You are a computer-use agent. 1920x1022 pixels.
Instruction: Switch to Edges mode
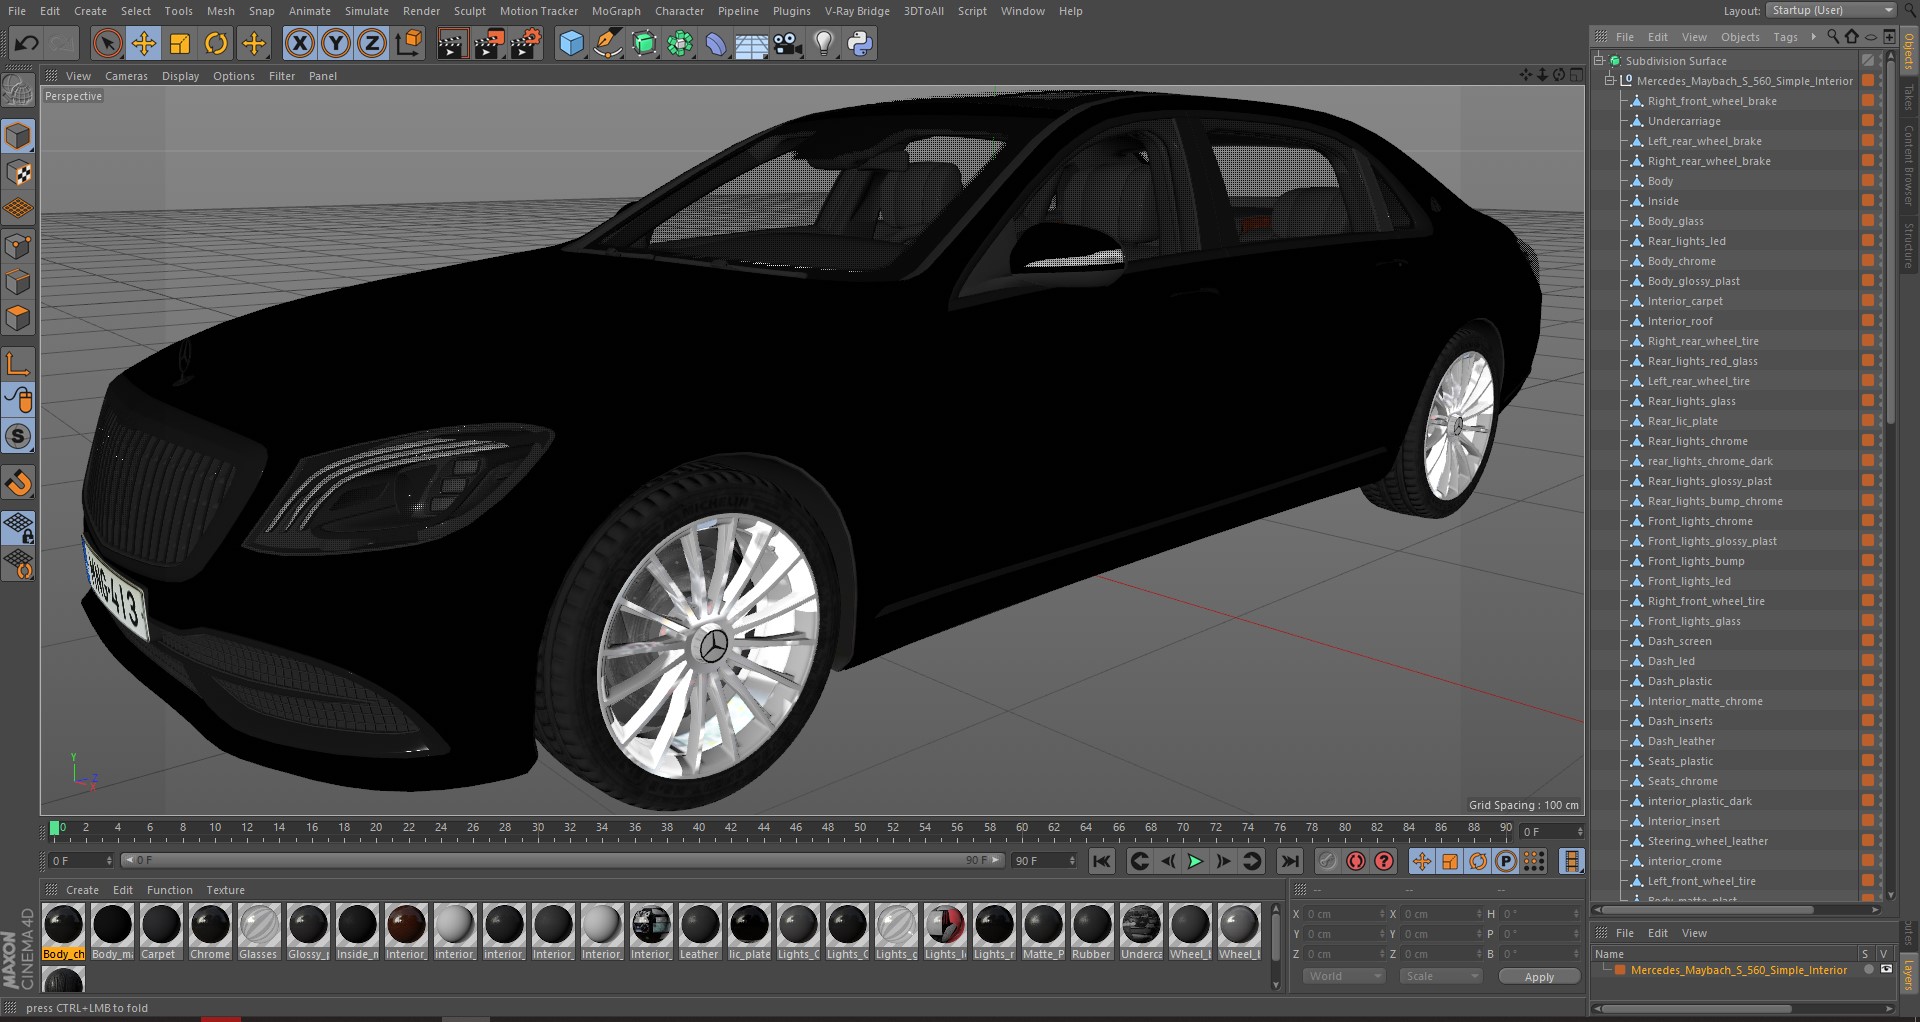point(18,282)
